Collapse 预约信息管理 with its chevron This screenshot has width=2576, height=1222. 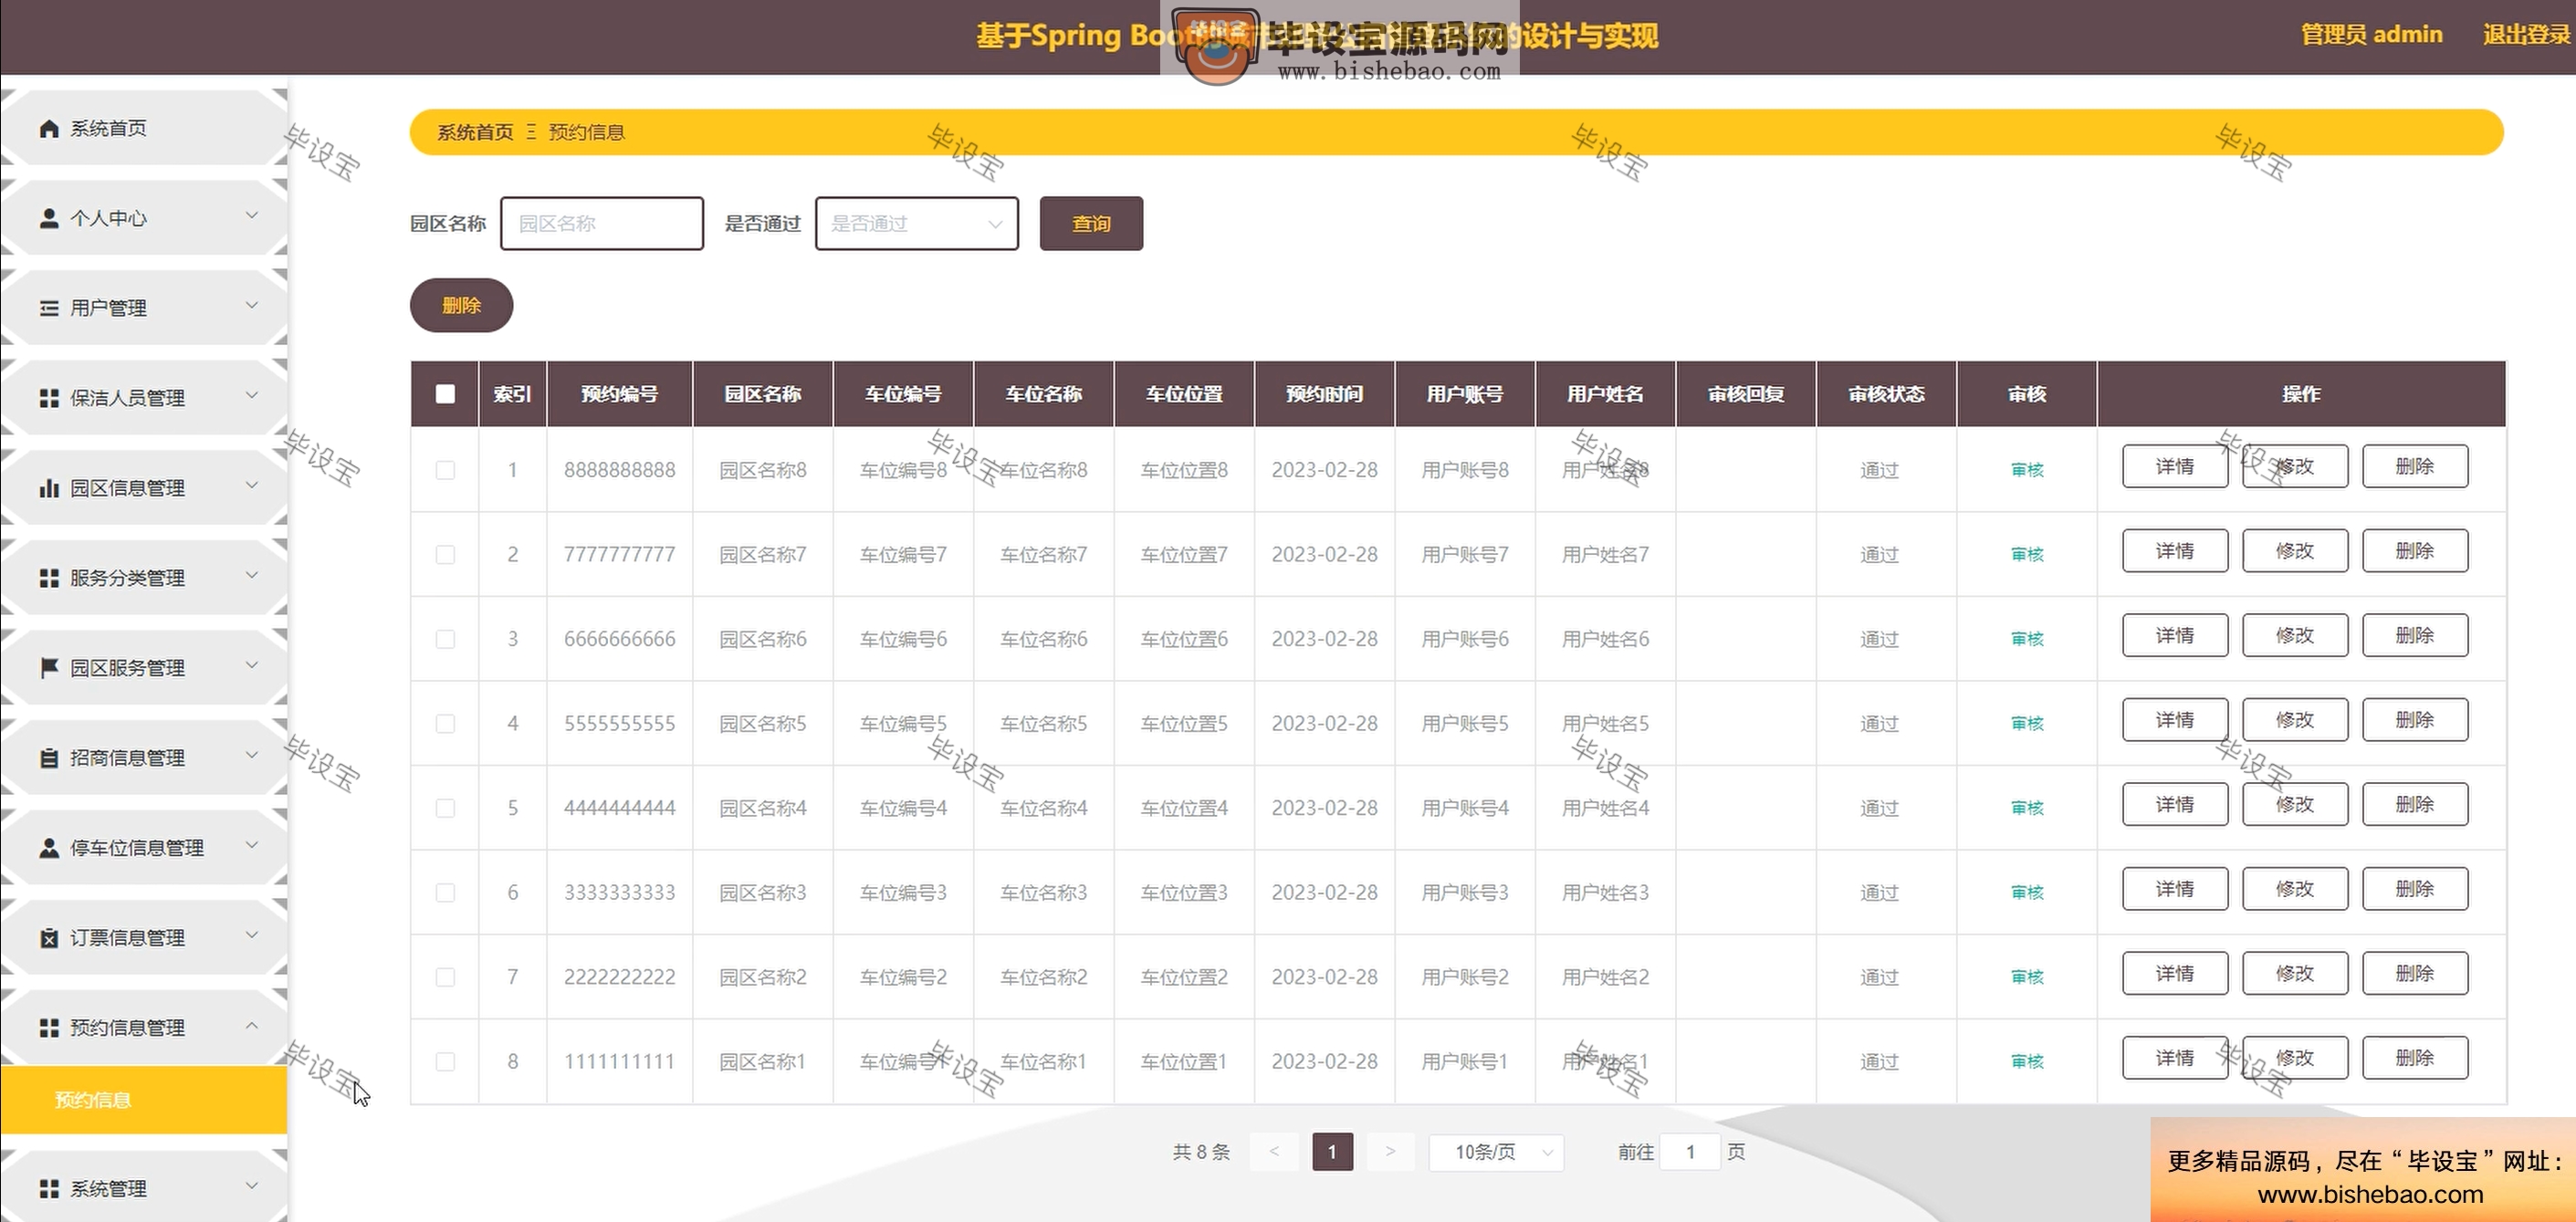tap(252, 1026)
